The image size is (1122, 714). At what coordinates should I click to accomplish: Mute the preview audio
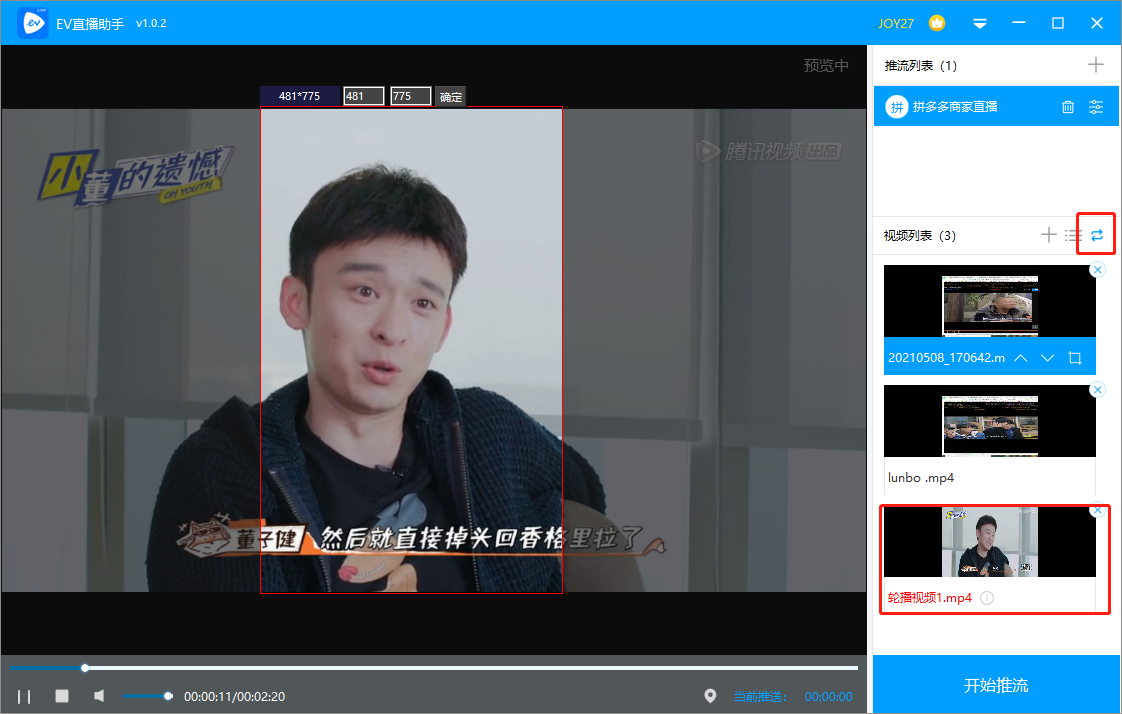point(99,696)
